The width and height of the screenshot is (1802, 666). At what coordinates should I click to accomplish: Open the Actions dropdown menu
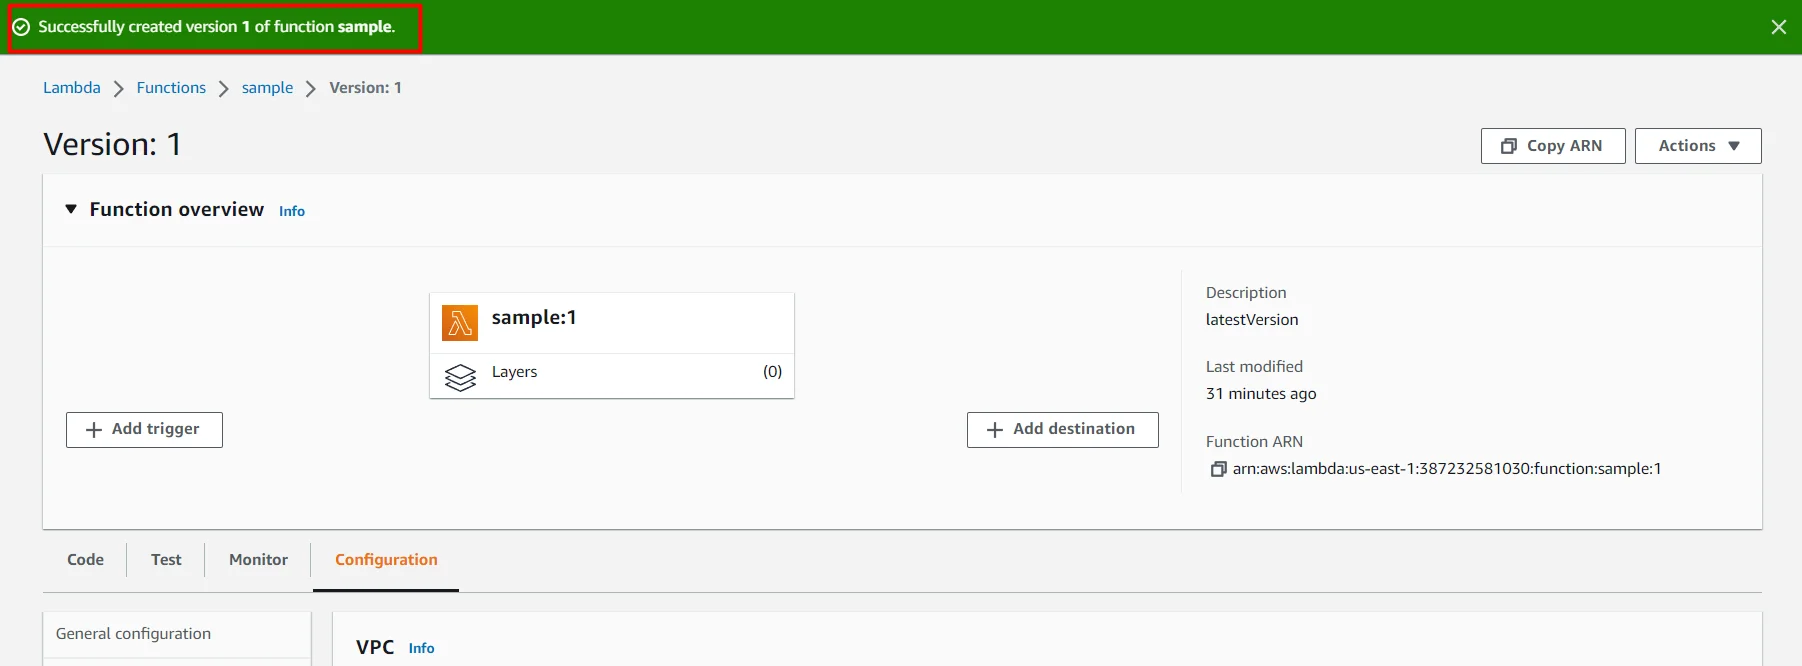click(1698, 146)
